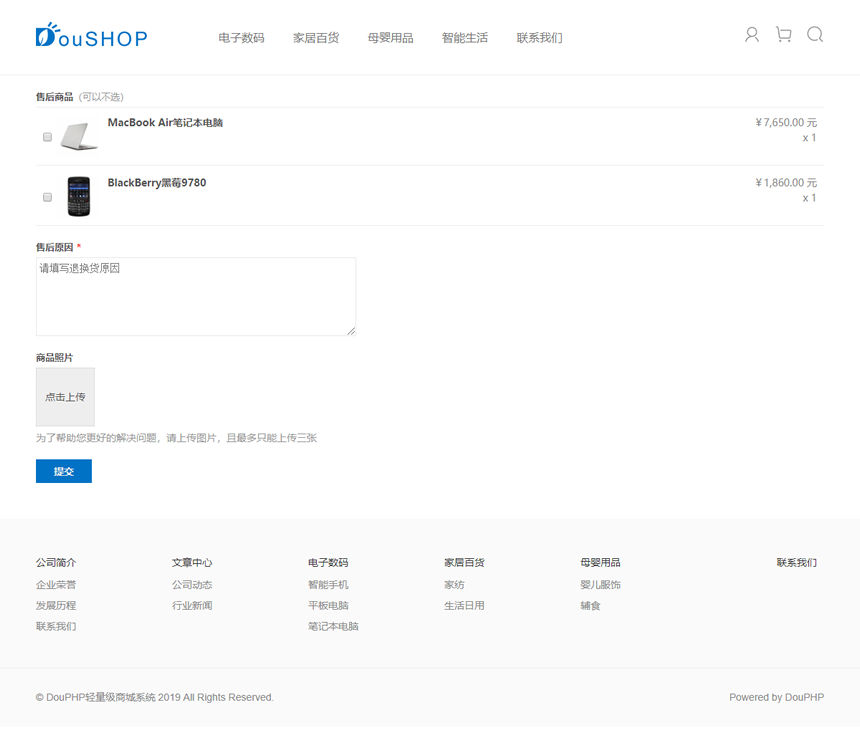Viewport: 860px width, 741px height.
Task: Open footer link 婴儿服饰
Action: click(600, 585)
